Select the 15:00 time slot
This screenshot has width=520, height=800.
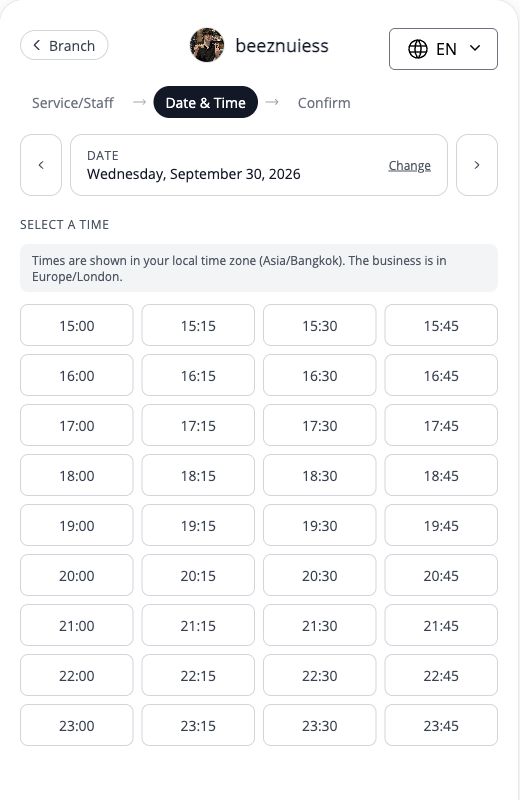(77, 326)
